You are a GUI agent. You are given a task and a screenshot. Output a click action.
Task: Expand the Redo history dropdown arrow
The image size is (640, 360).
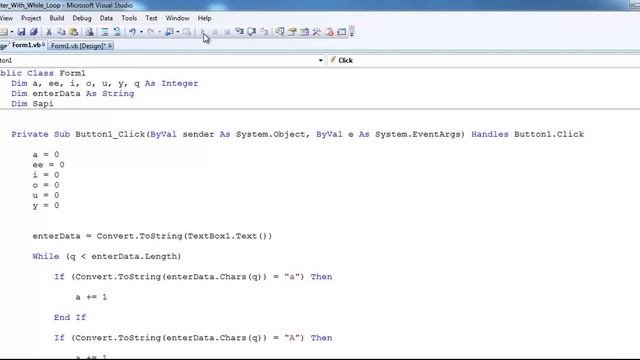pyautogui.click(x=159, y=32)
